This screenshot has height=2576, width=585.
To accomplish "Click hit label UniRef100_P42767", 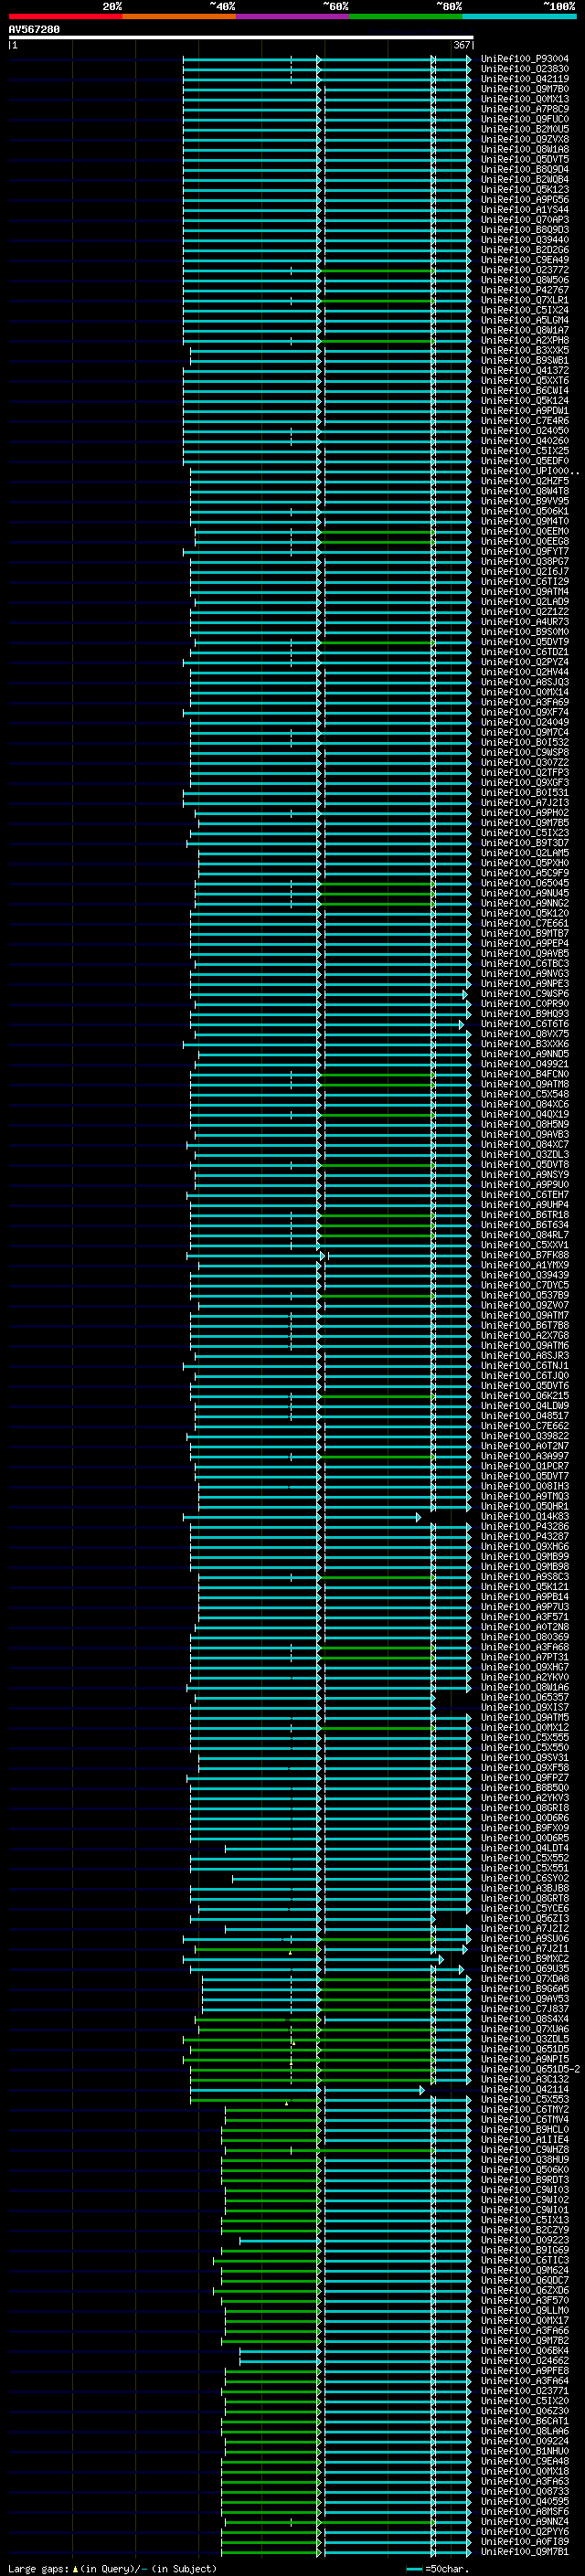I will click(525, 290).
